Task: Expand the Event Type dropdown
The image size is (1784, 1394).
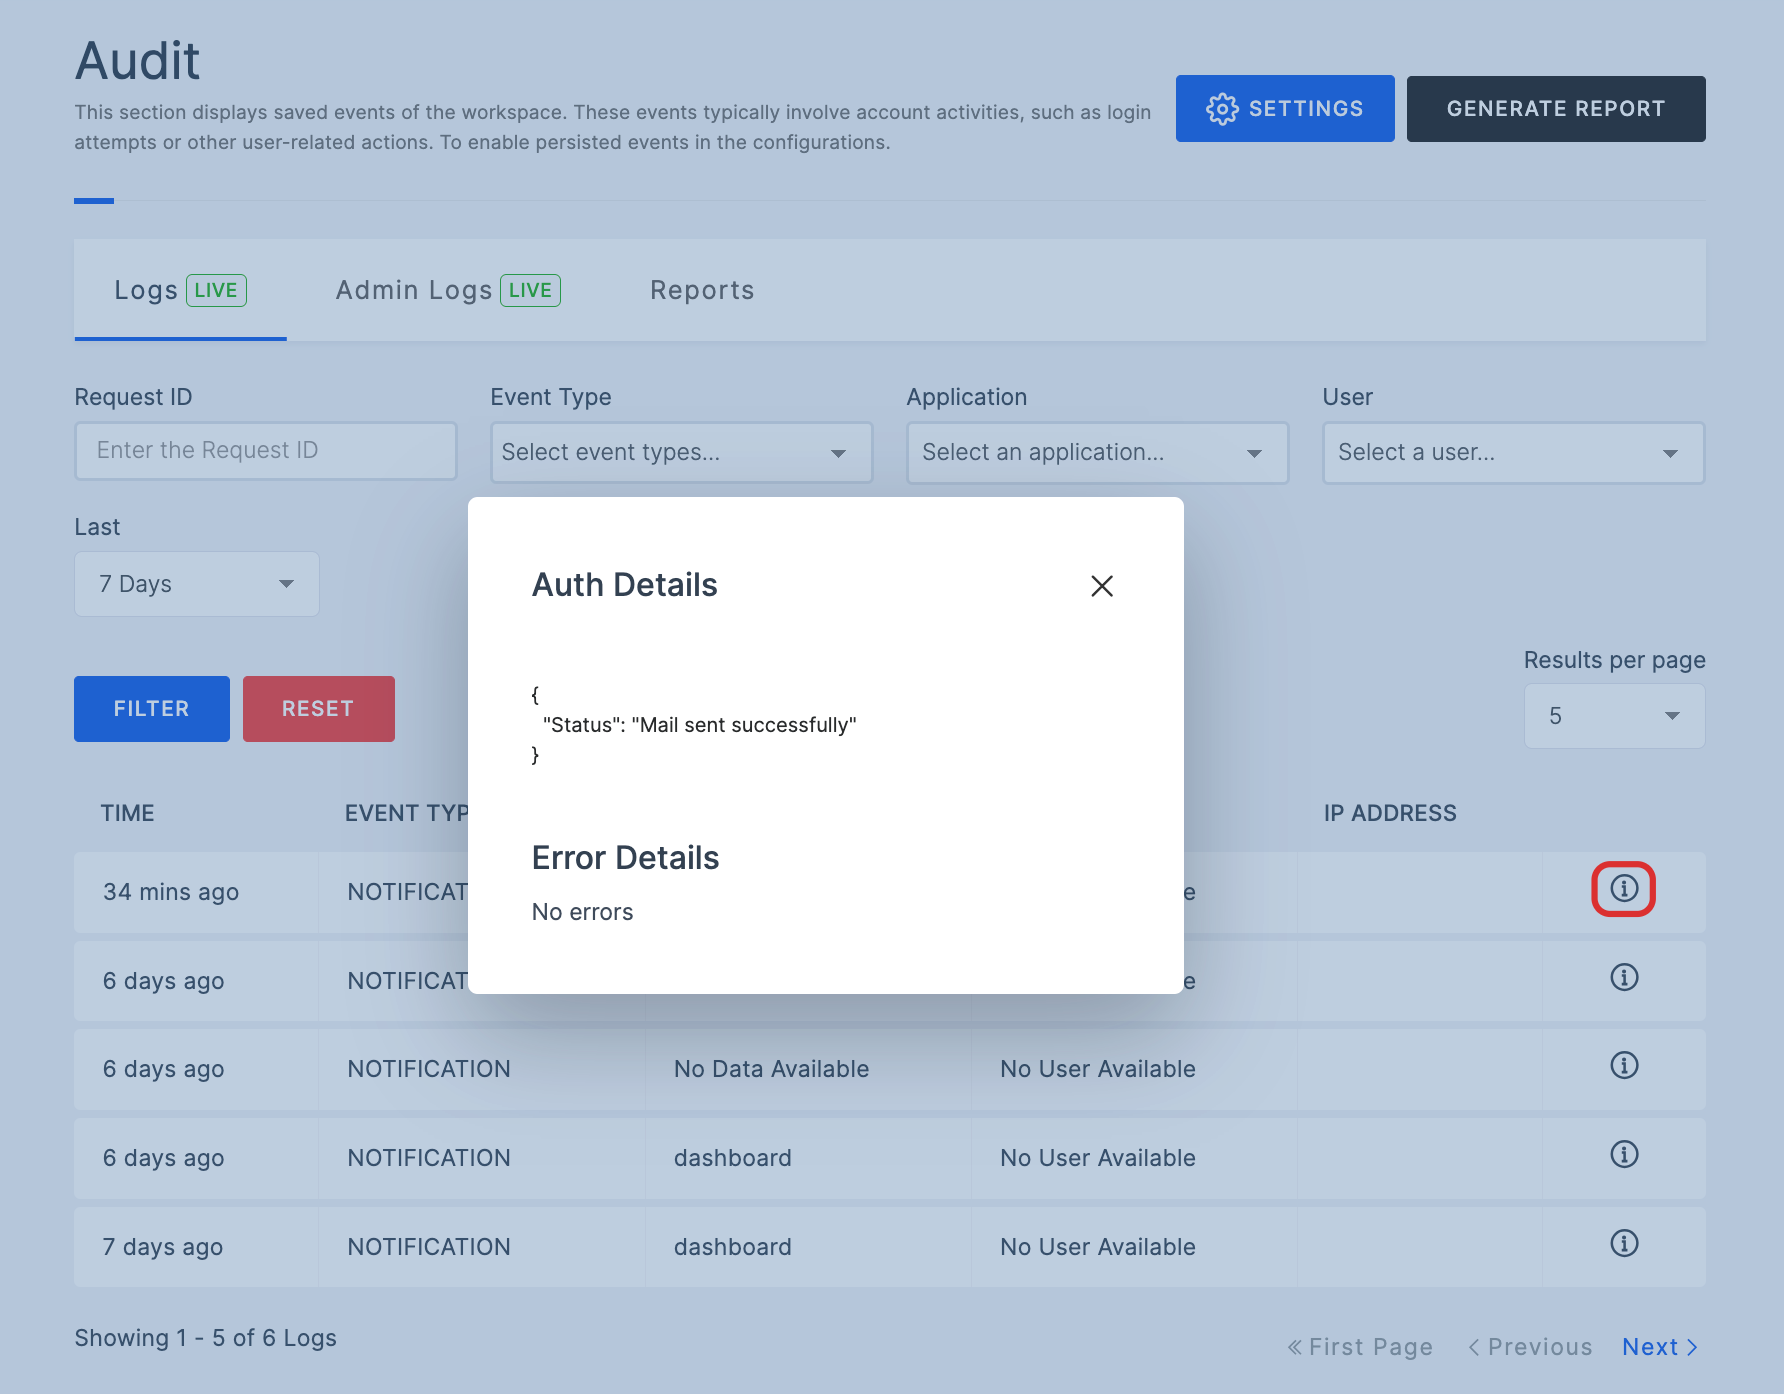Action: pyautogui.click(x=681, y=452)
